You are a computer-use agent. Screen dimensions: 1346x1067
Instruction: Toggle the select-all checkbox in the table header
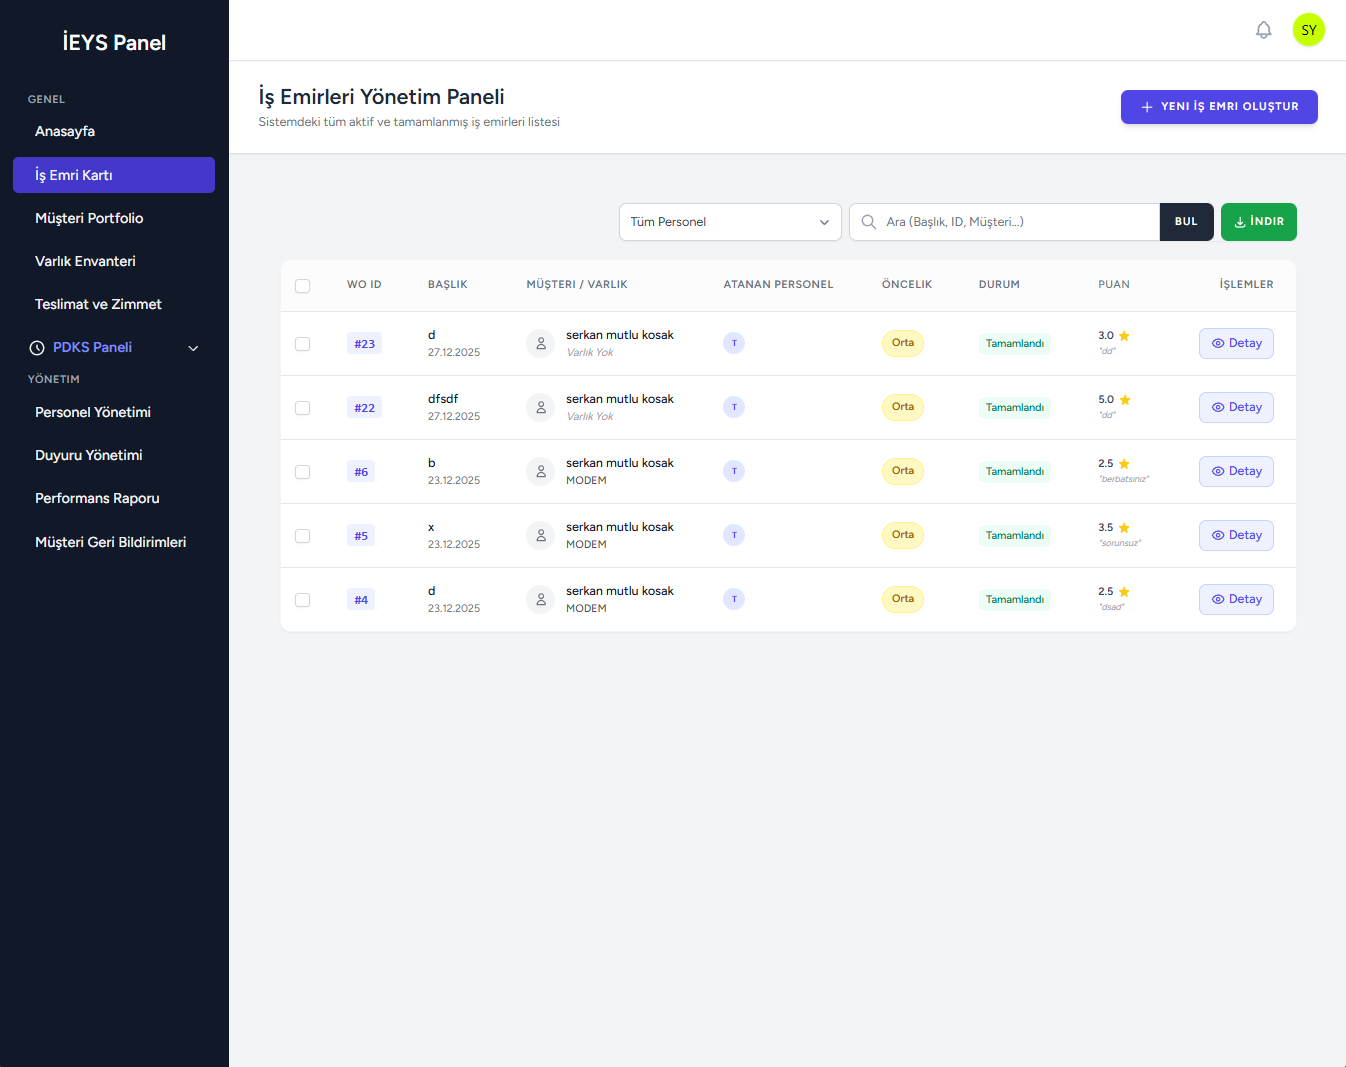coord(303,286)
